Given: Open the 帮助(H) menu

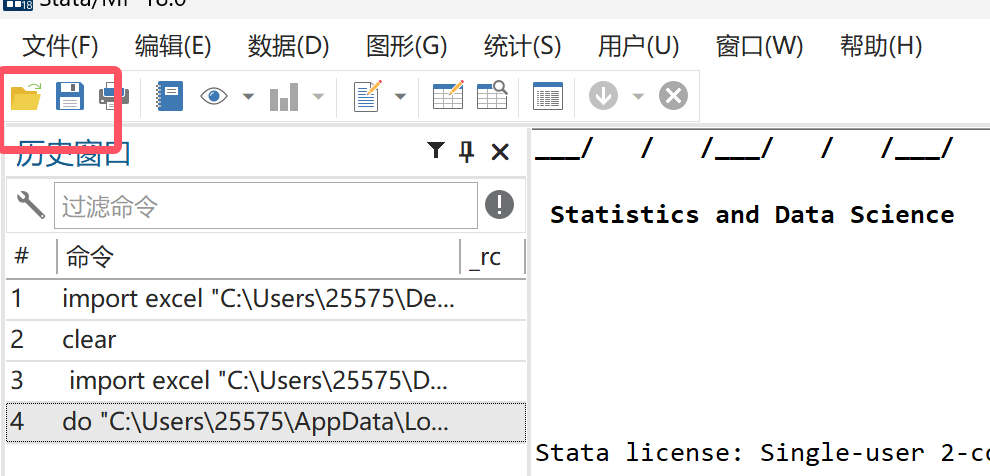Looking at the screenshot, I should click(881, 46).
